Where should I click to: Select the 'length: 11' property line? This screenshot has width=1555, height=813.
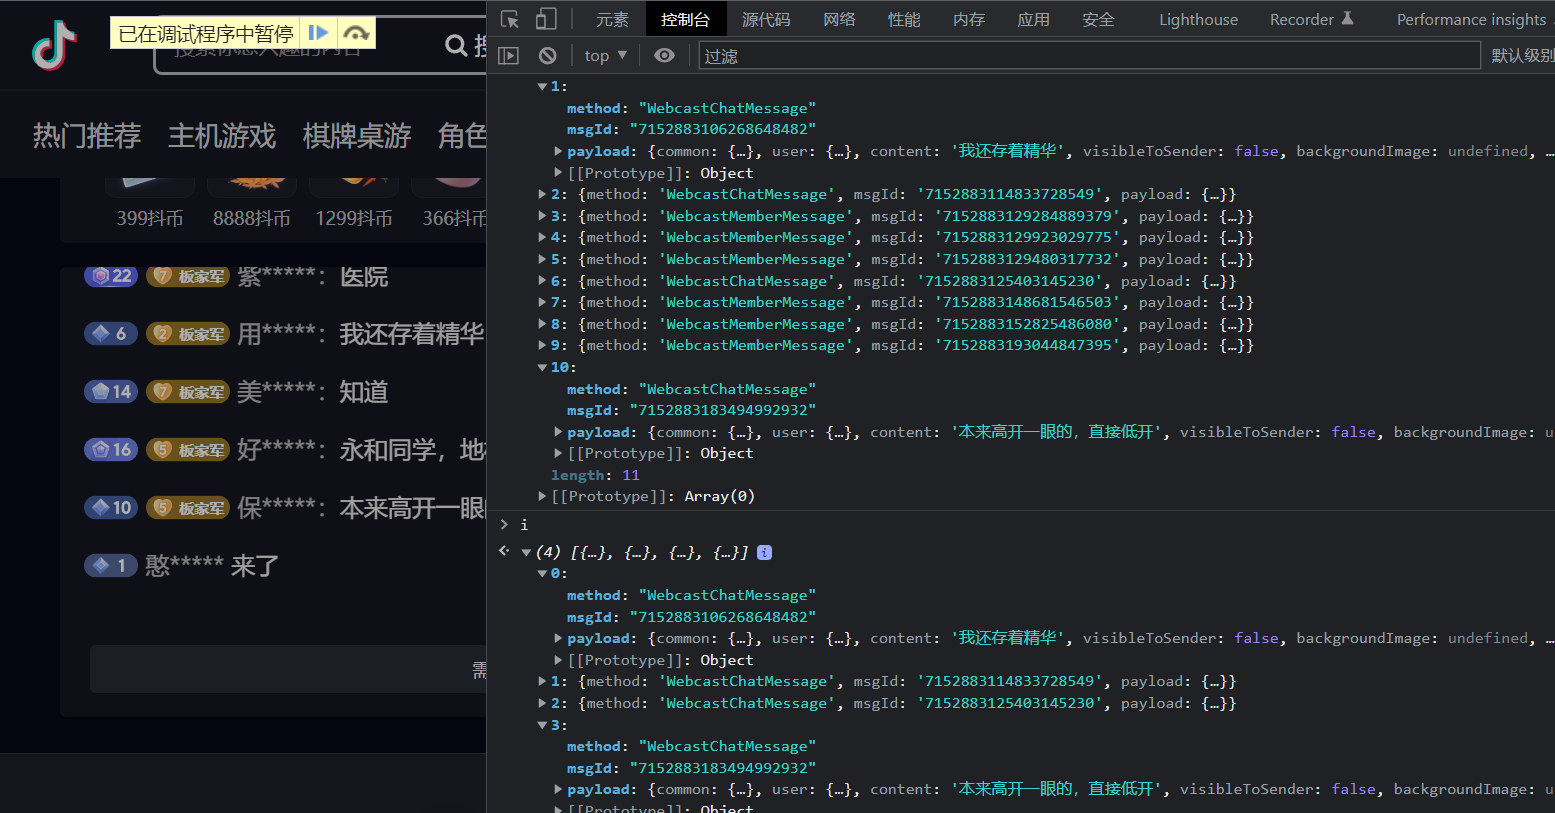click(595, 475)
